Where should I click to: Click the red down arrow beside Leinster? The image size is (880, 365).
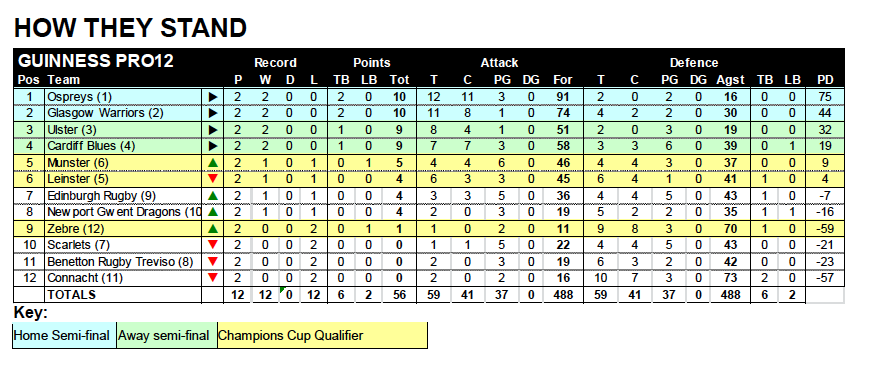(x=212, y=179)
